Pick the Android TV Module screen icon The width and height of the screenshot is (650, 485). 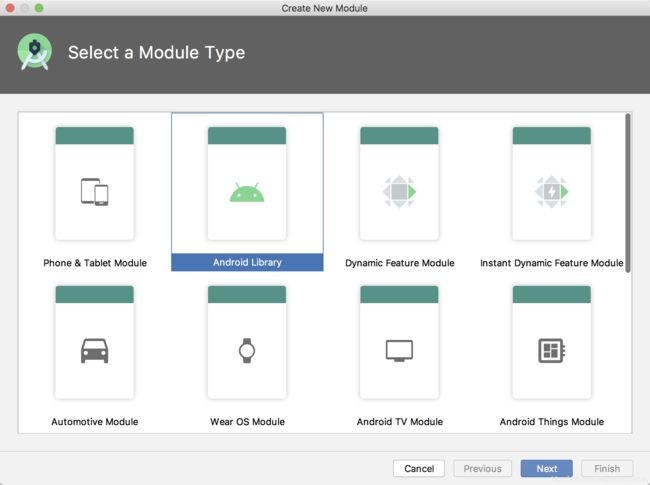(399, 351)
